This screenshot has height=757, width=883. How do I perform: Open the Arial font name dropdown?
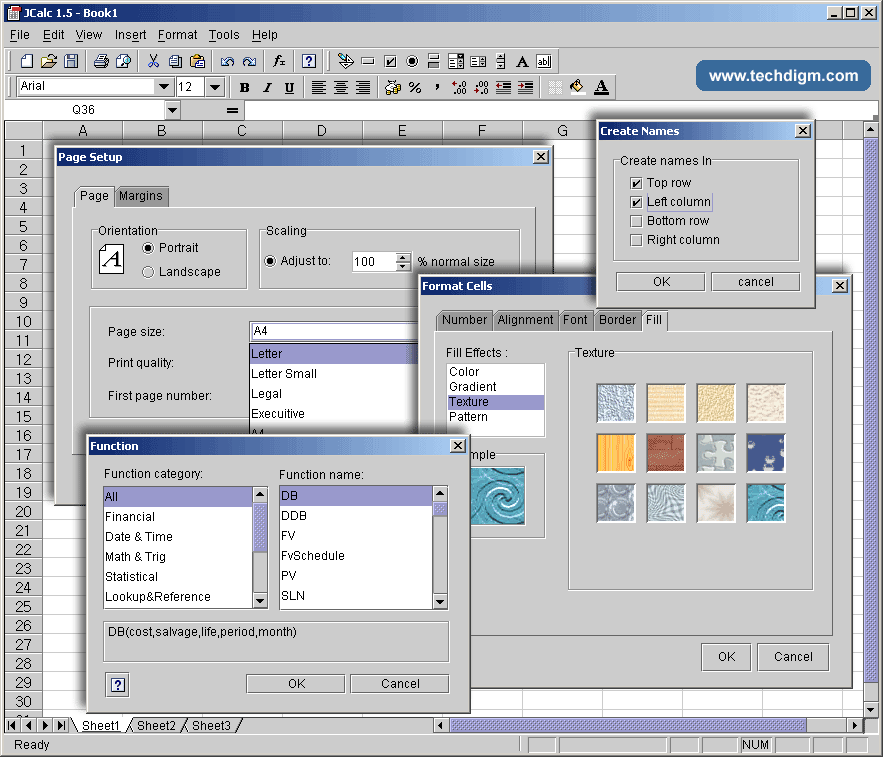pyautogui.click(x=164, y=87)
